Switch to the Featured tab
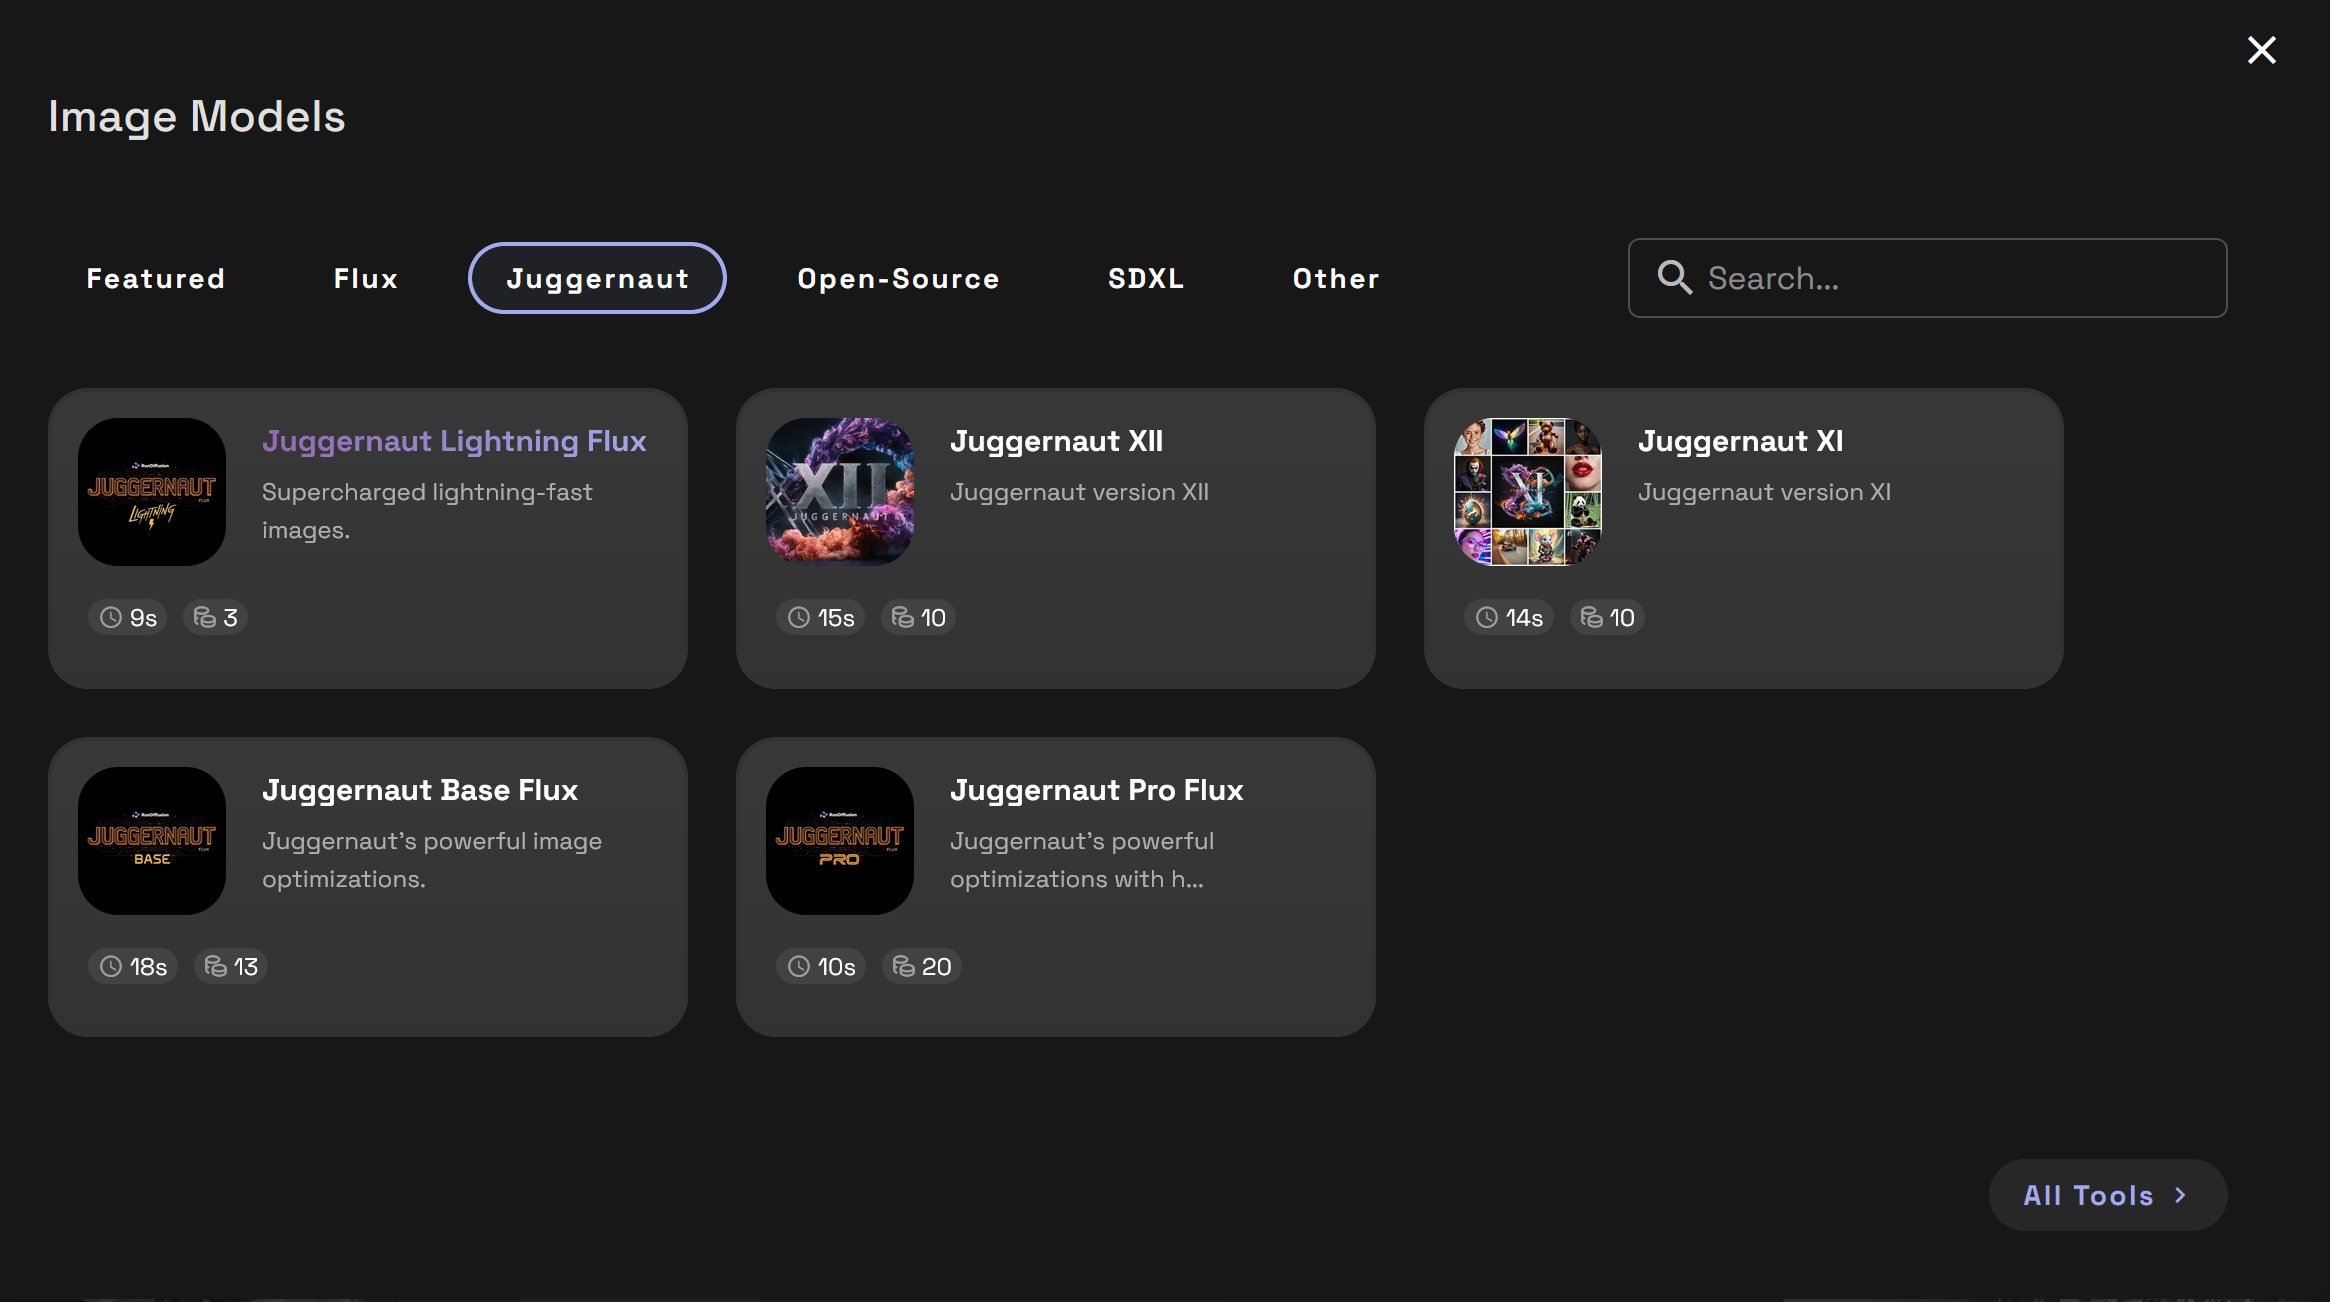The image size is (2330, 1302). 156,279
